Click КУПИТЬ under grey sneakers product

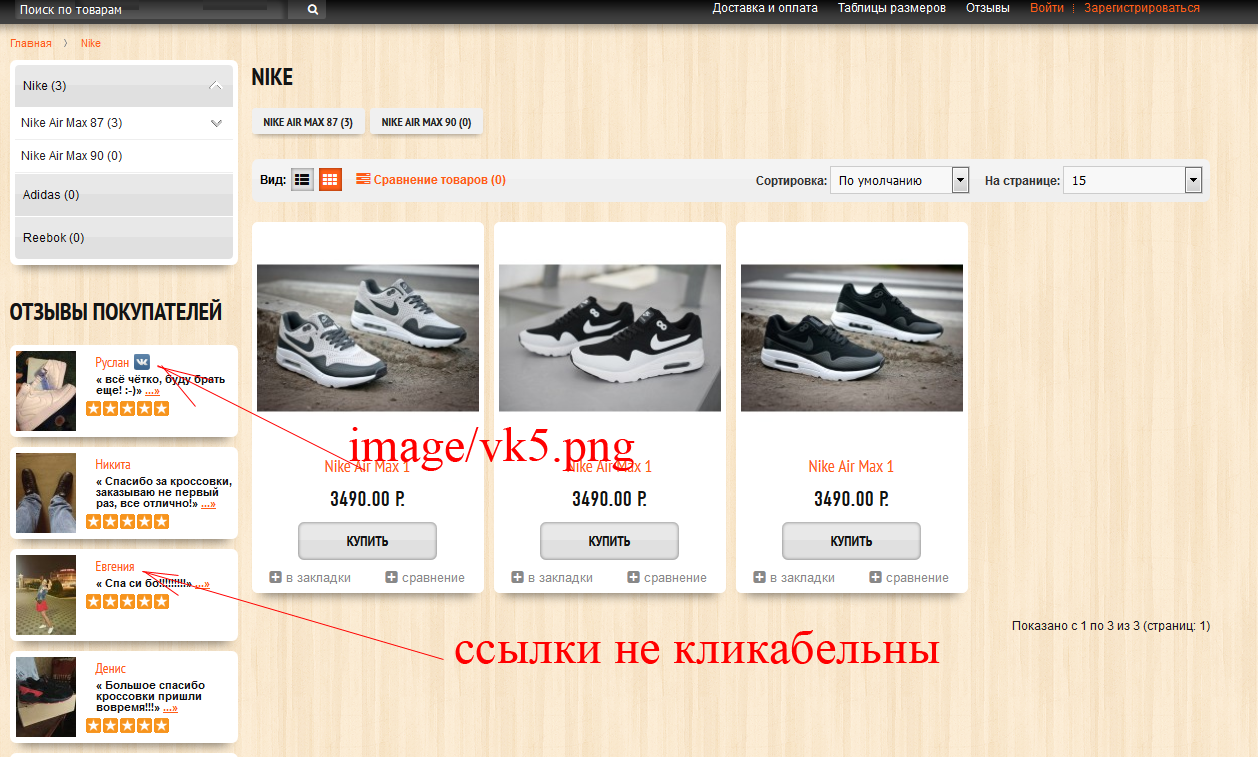tap(368, 541)
